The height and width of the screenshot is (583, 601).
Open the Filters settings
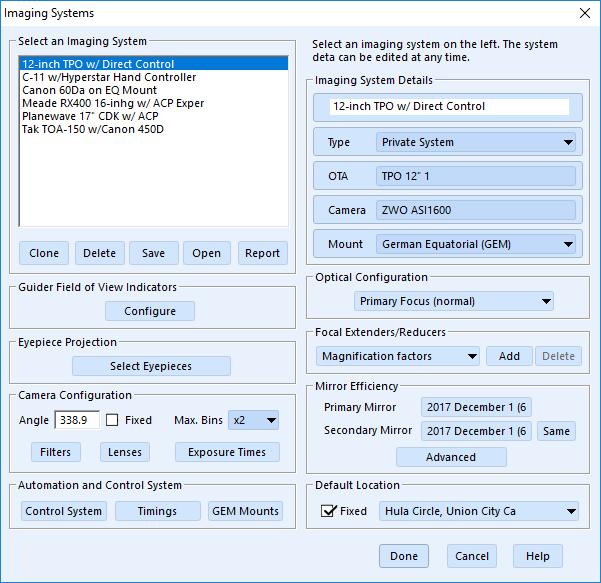(56, 452)
